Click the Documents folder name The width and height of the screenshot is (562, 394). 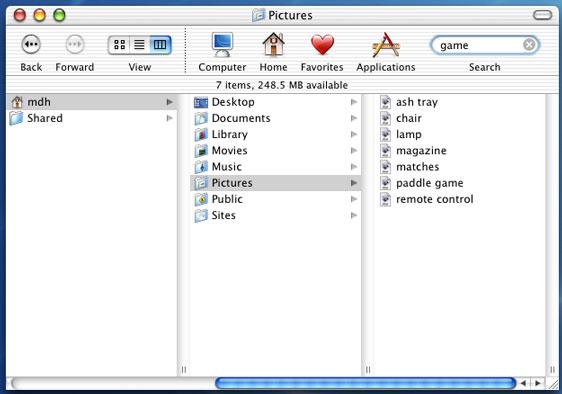(241, 118)
